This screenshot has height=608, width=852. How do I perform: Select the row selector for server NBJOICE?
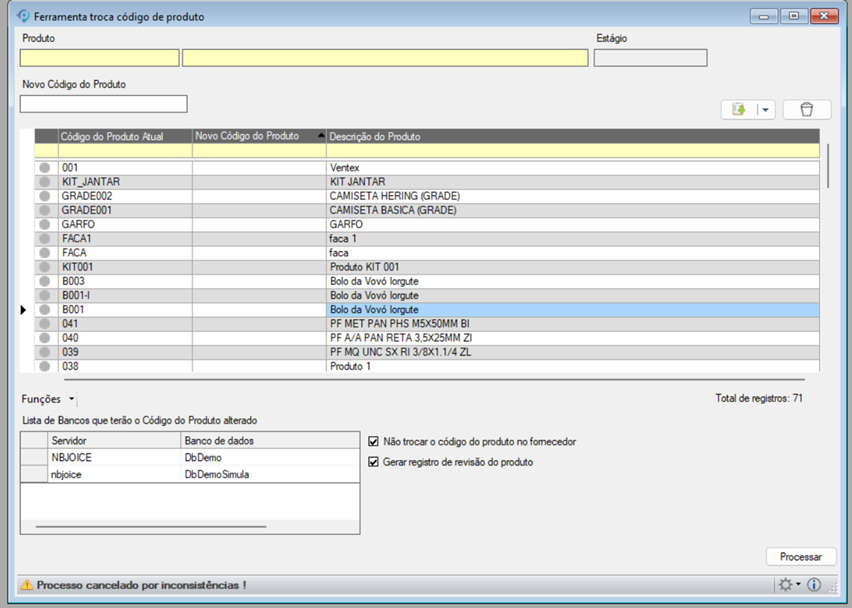coord(34,457)
